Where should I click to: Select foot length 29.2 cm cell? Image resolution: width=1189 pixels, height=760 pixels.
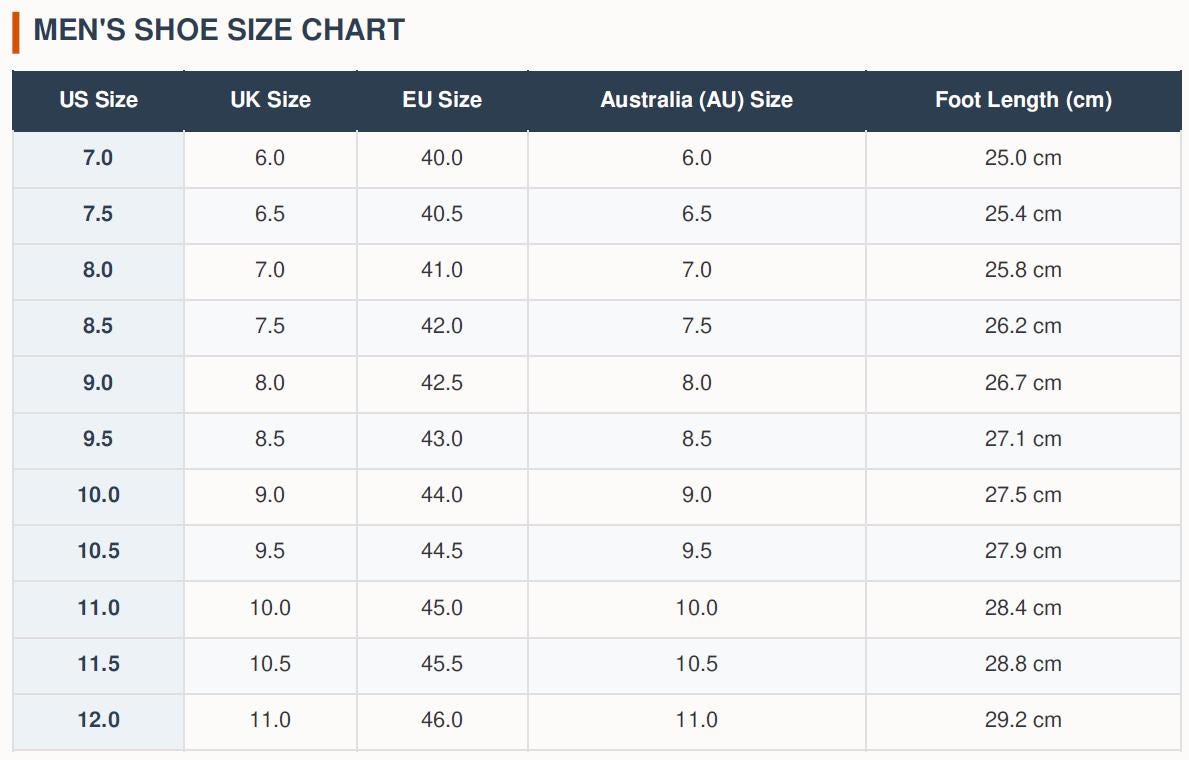click(x=1024, y=721)
